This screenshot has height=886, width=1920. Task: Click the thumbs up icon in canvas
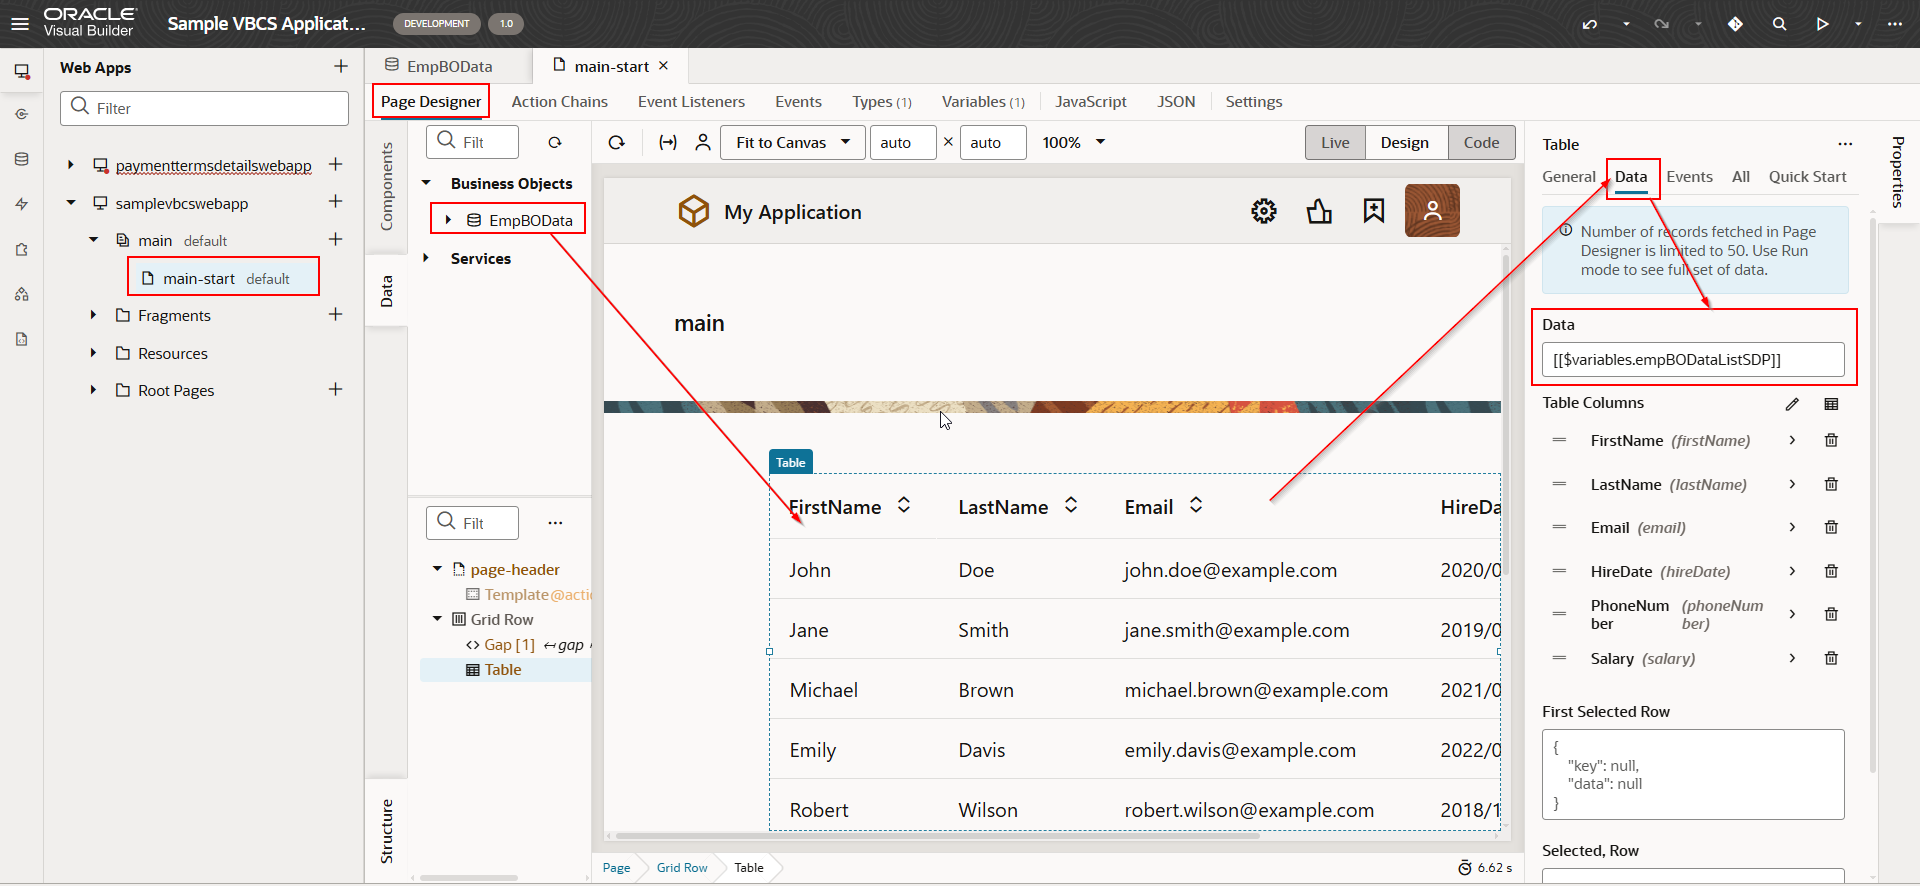[x=1319, y=211]
